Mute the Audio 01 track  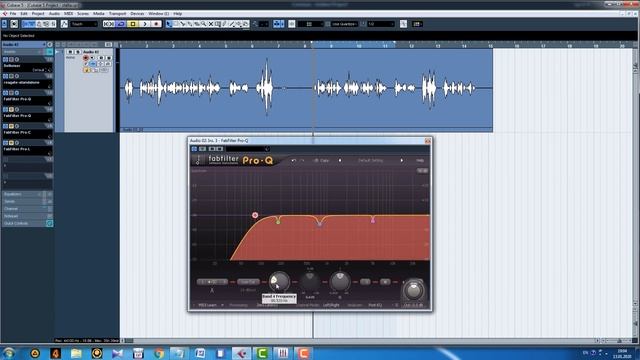pyautogui.click(x=70, y=52)
